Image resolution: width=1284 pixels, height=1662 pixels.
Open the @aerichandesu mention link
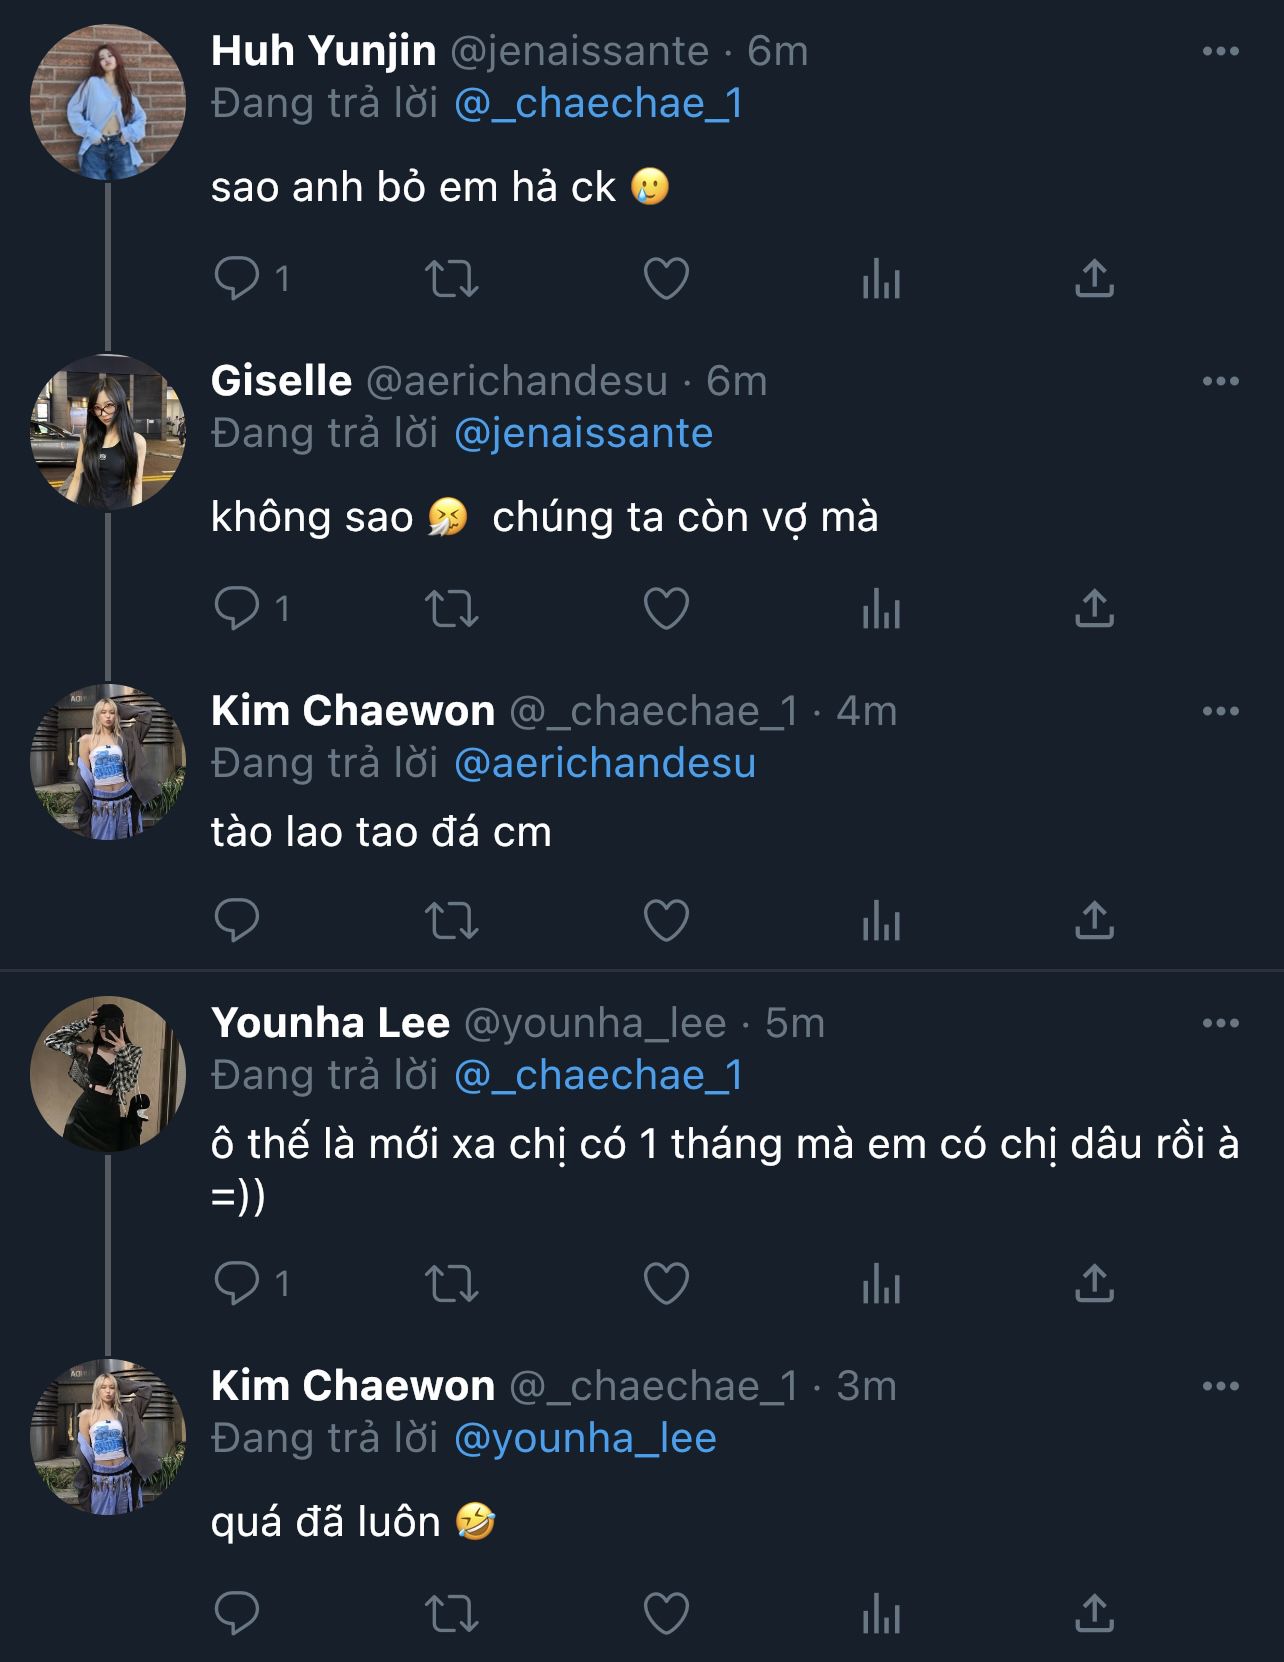[604, 764]
